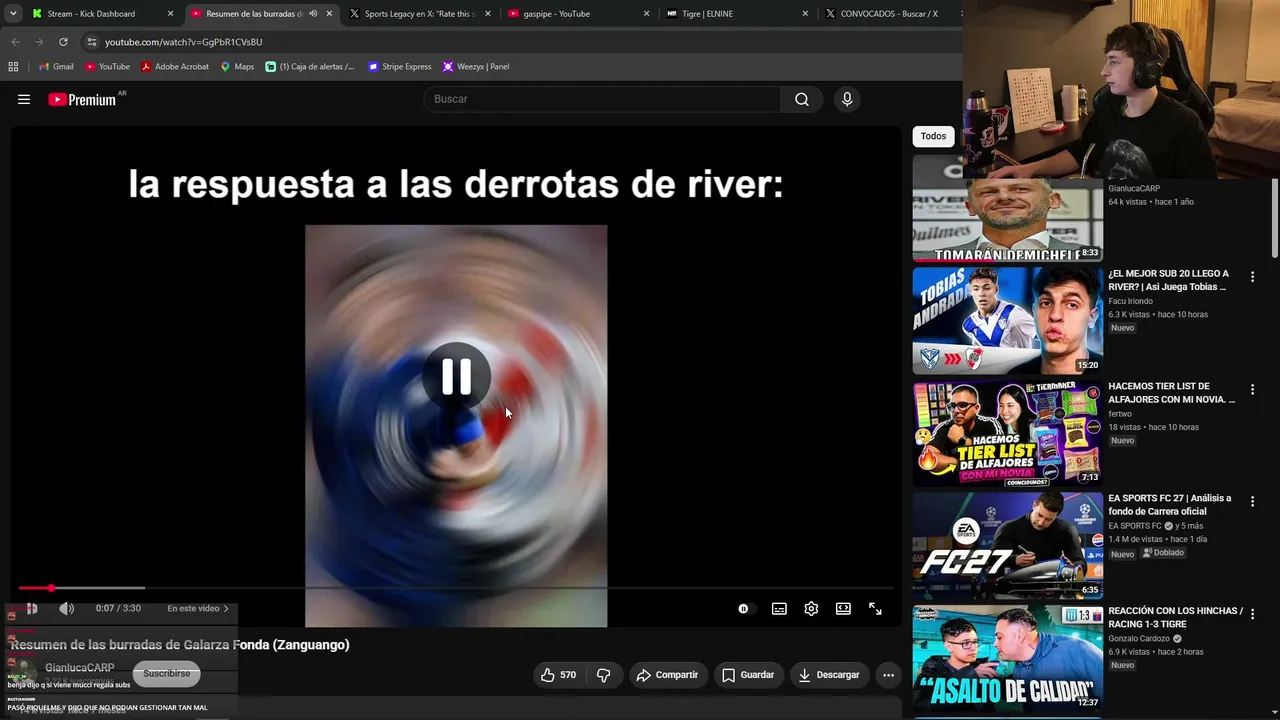Open the 'EA SPORTS FC' channel name
1280x720 pixels.
coord(1135,526)
